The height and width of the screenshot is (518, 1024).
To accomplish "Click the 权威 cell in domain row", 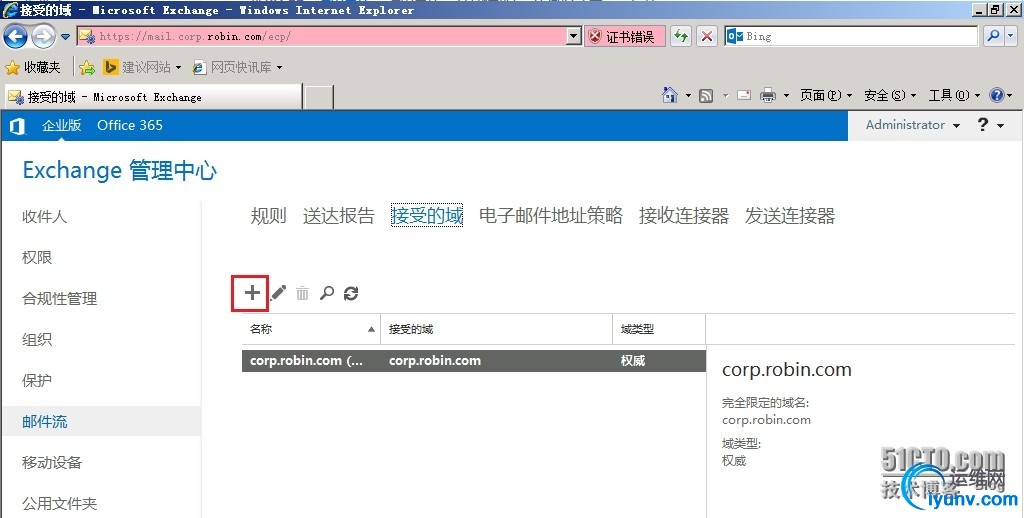I will [633, 361].
